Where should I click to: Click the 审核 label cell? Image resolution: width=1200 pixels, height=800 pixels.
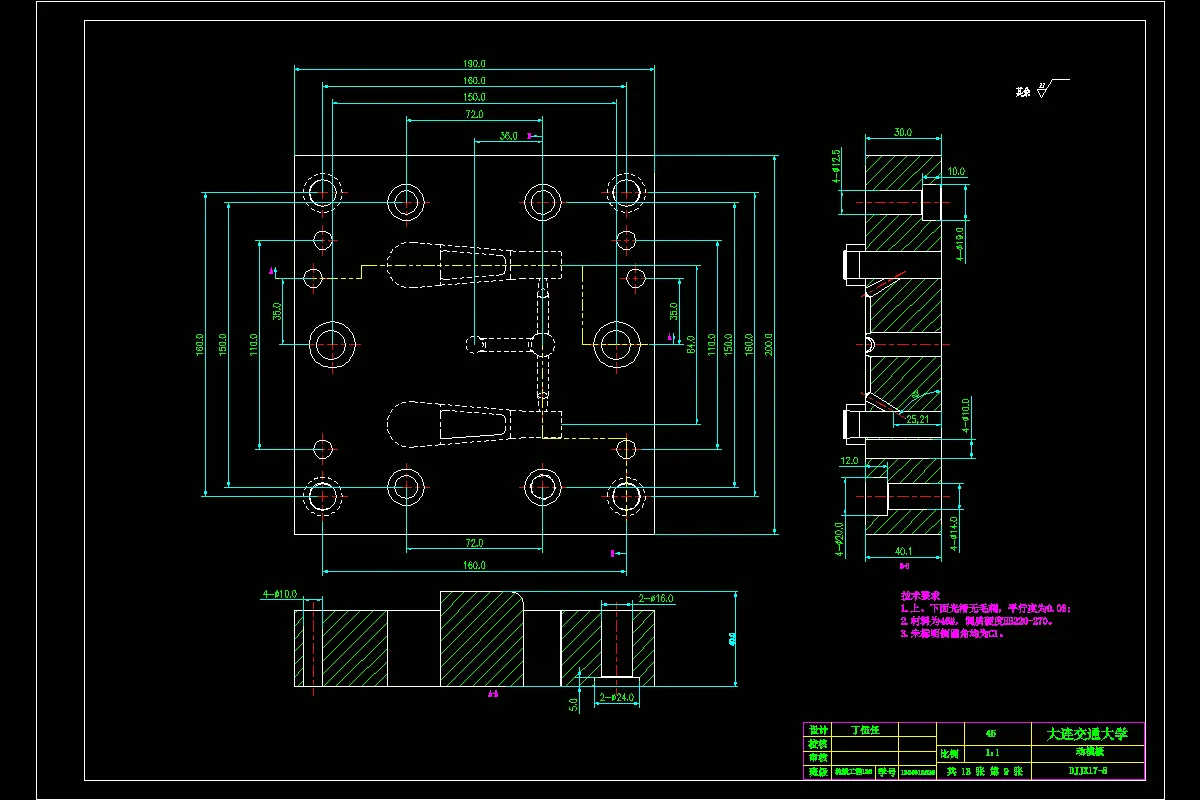click(818, 758)
